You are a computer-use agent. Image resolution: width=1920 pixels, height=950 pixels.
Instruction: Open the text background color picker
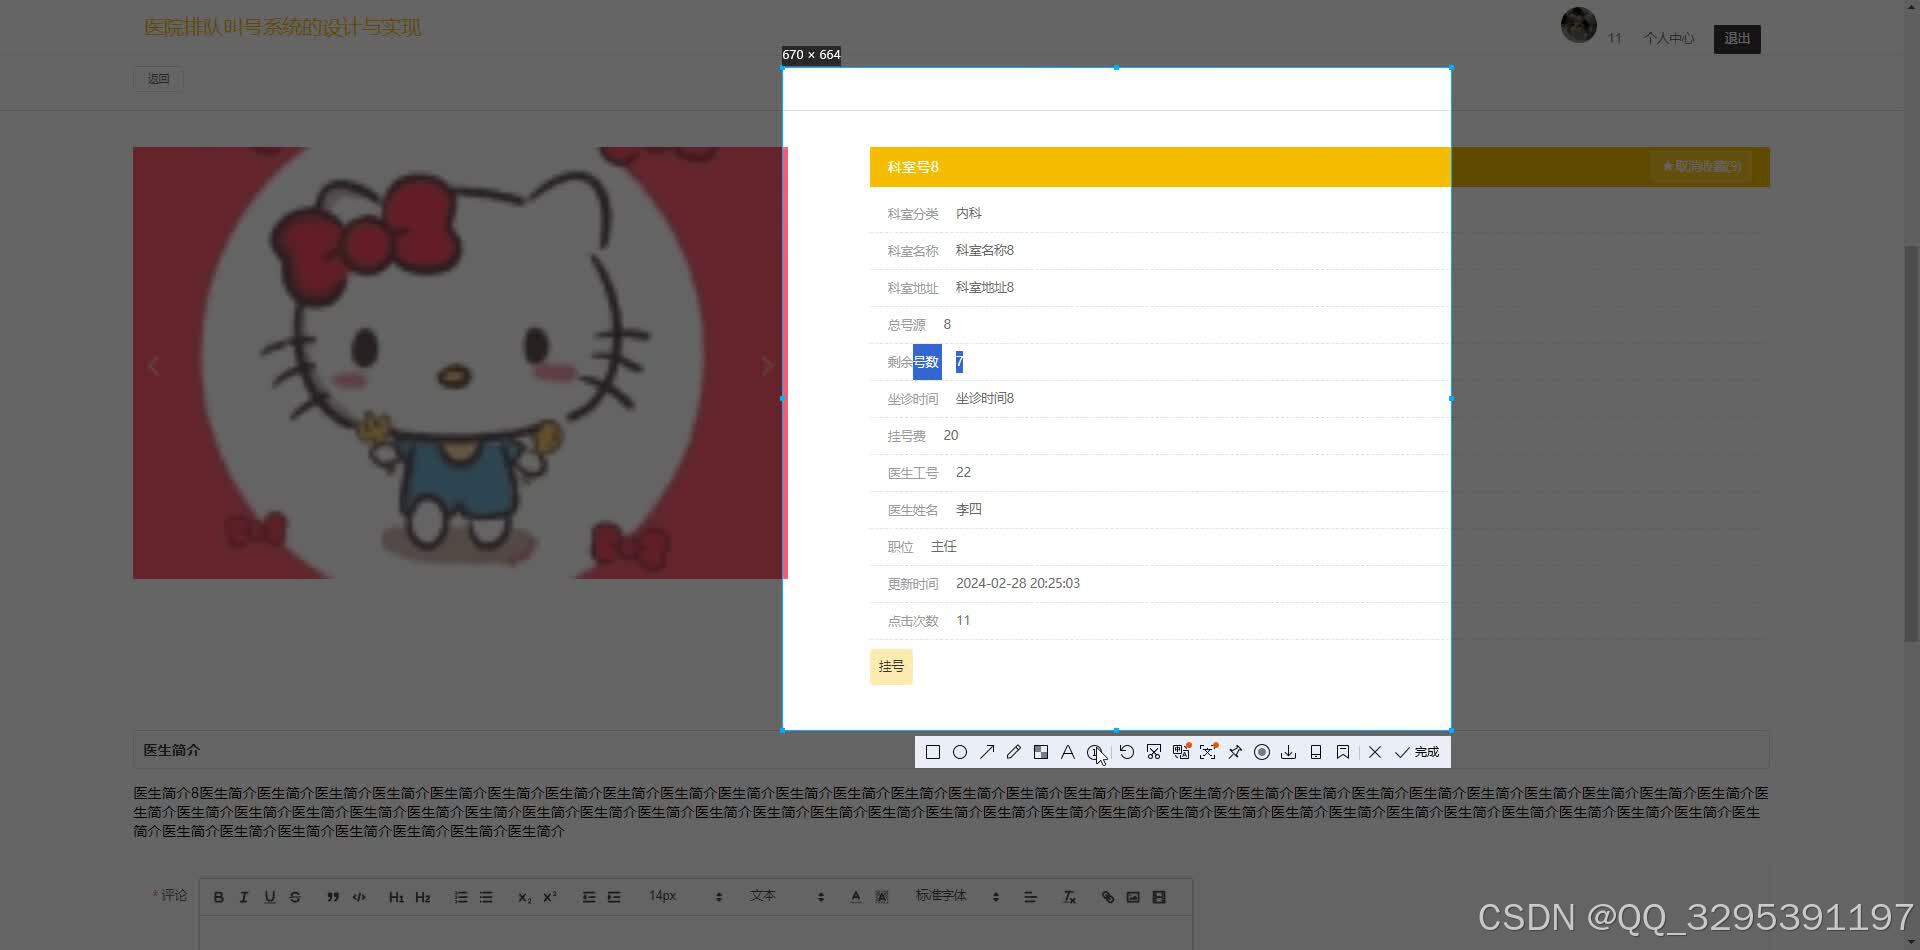click(x=881, y=897)
